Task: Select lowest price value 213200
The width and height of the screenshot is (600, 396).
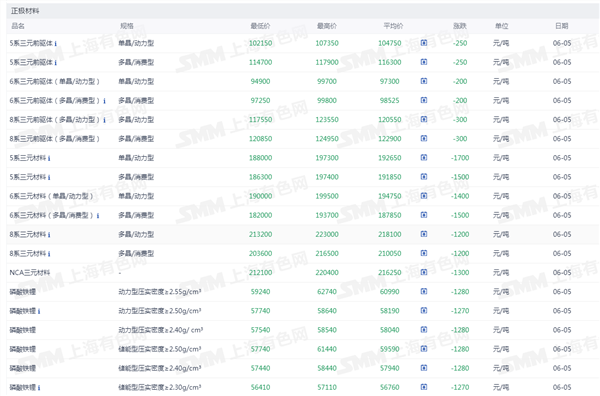Action: coord(261,235)
